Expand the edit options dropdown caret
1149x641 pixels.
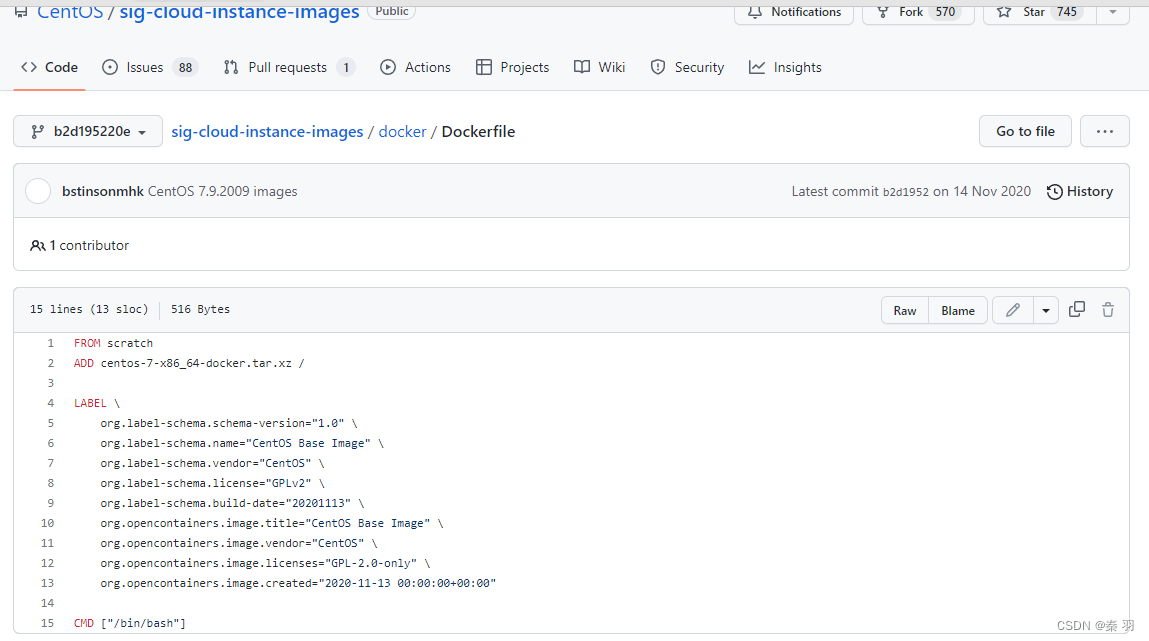pos(1046,311)
